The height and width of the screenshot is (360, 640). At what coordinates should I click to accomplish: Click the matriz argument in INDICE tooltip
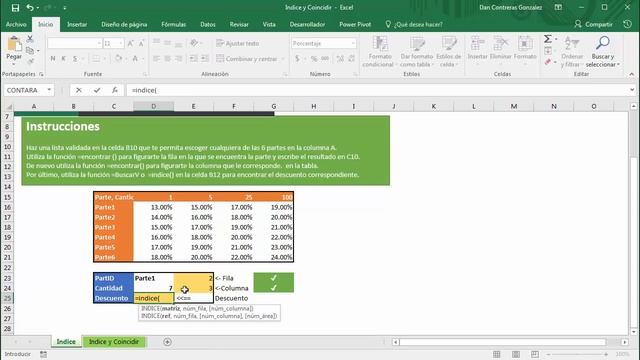click(171, 309)
